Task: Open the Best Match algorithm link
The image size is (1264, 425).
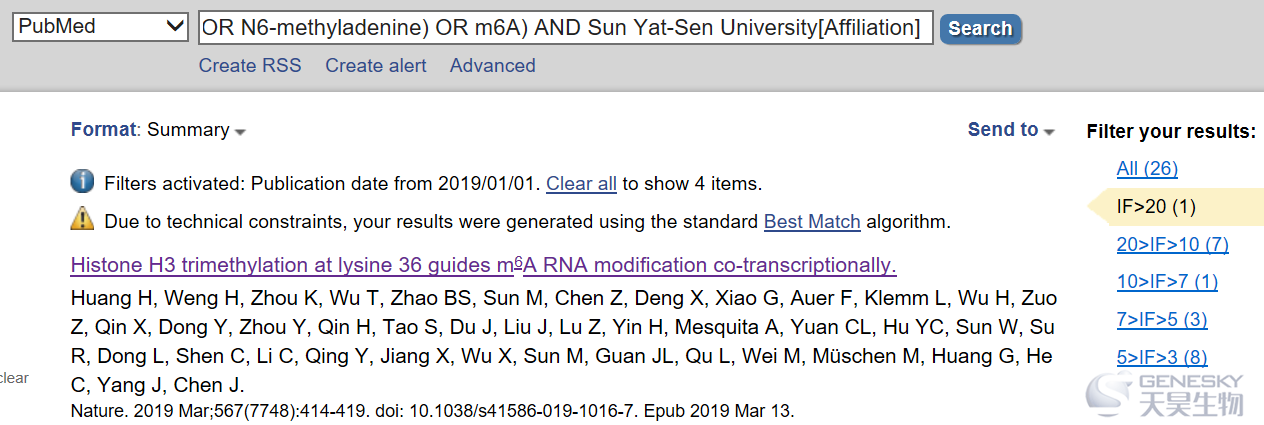Action: click(x=812, y=222)
